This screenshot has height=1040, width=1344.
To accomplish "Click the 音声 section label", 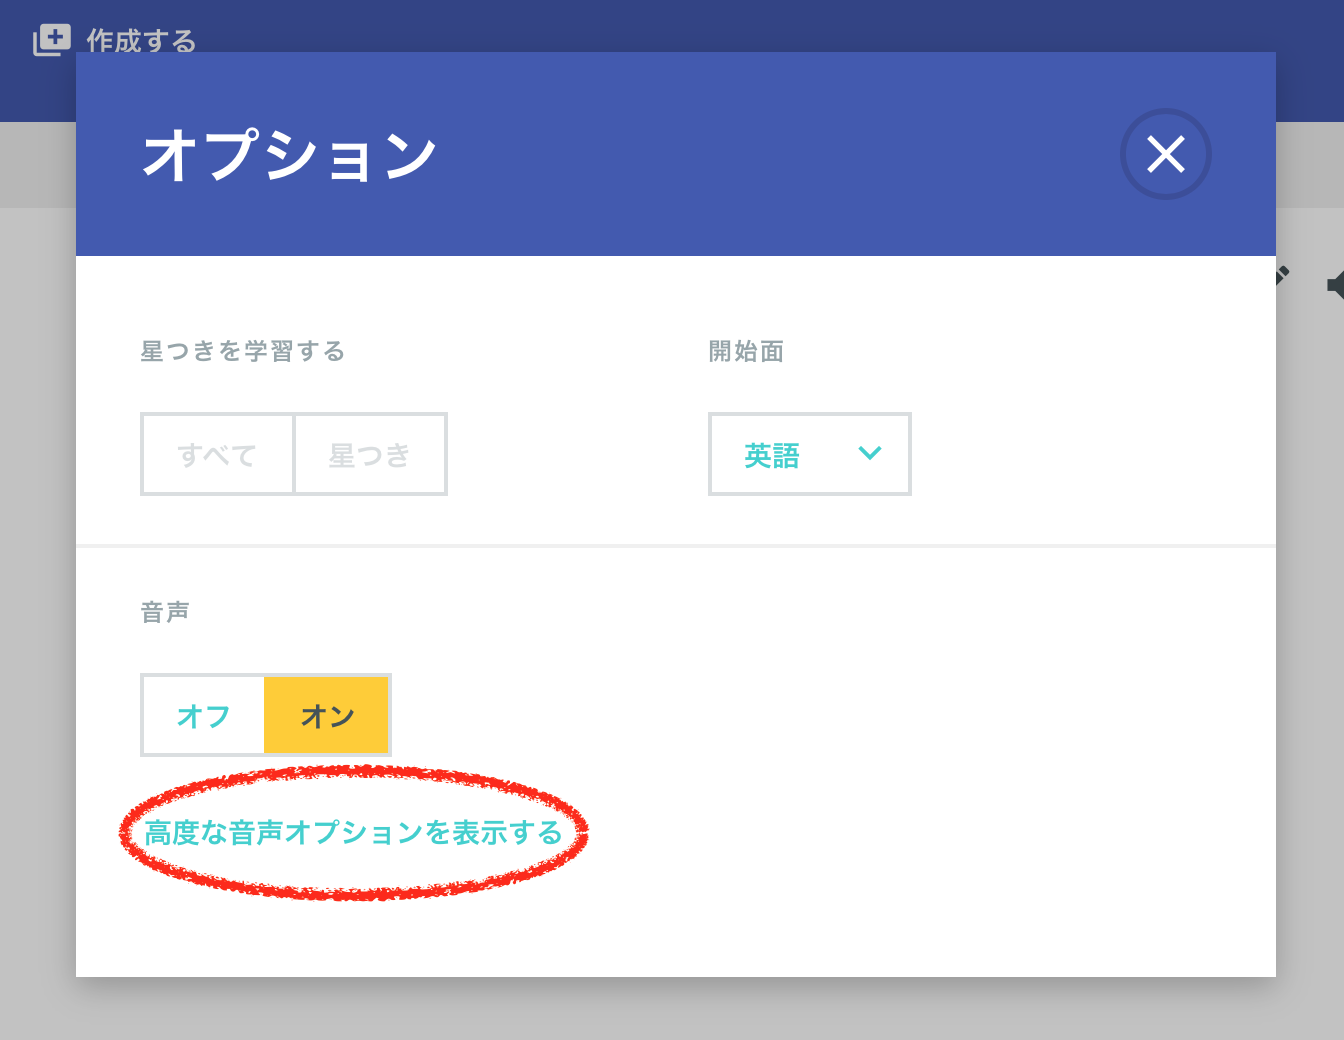I will coord(165,612).
